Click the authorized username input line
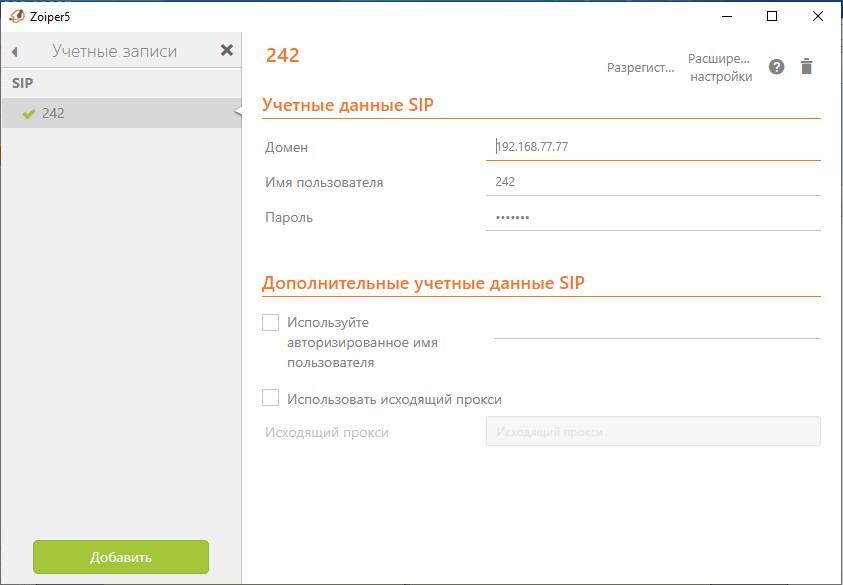Image resolution: width=843 pixels, height=585 pixels. (x=657, y=327)
